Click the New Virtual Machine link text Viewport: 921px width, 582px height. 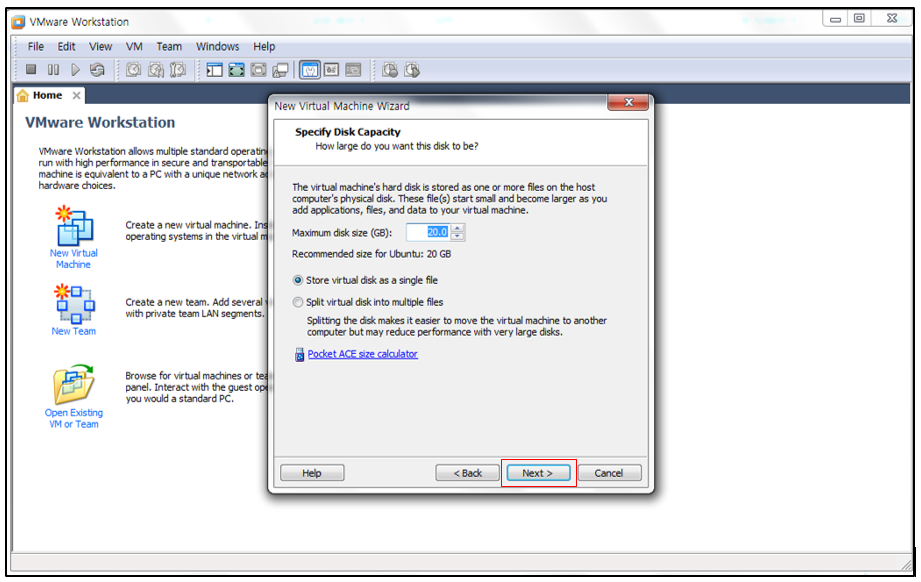coord(74,259)
